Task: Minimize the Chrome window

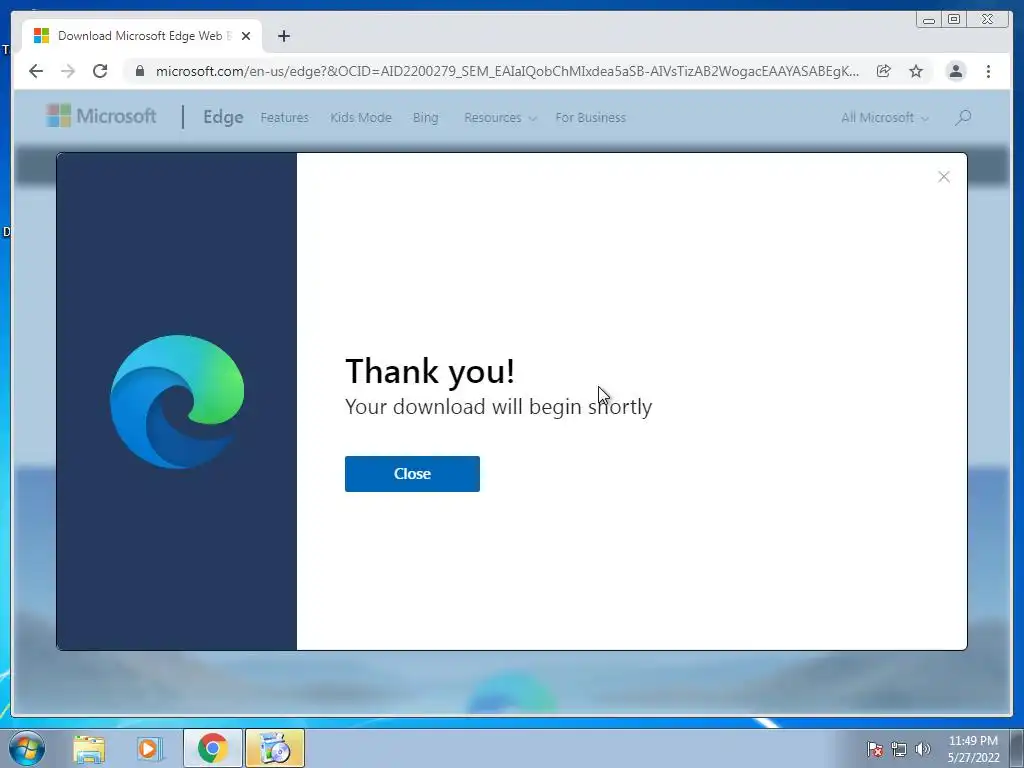Action: click(x=929, y=20)
